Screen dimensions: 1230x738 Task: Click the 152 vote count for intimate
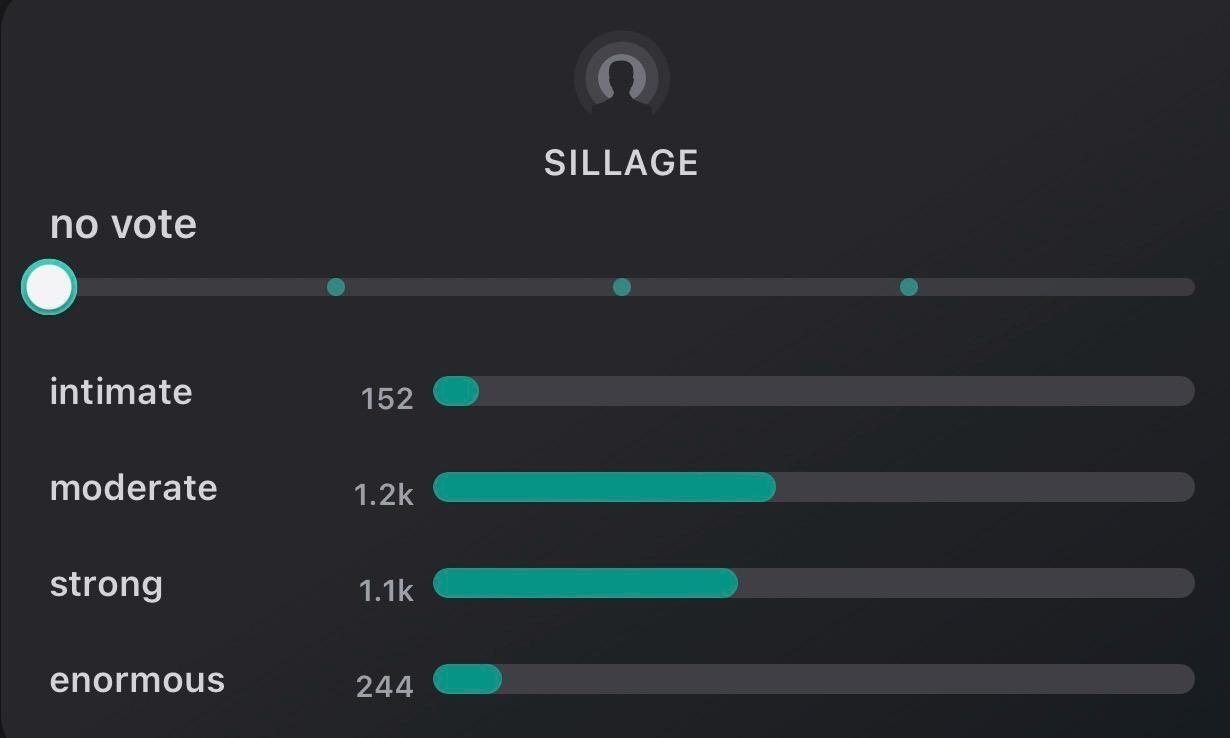pos(387,399)
